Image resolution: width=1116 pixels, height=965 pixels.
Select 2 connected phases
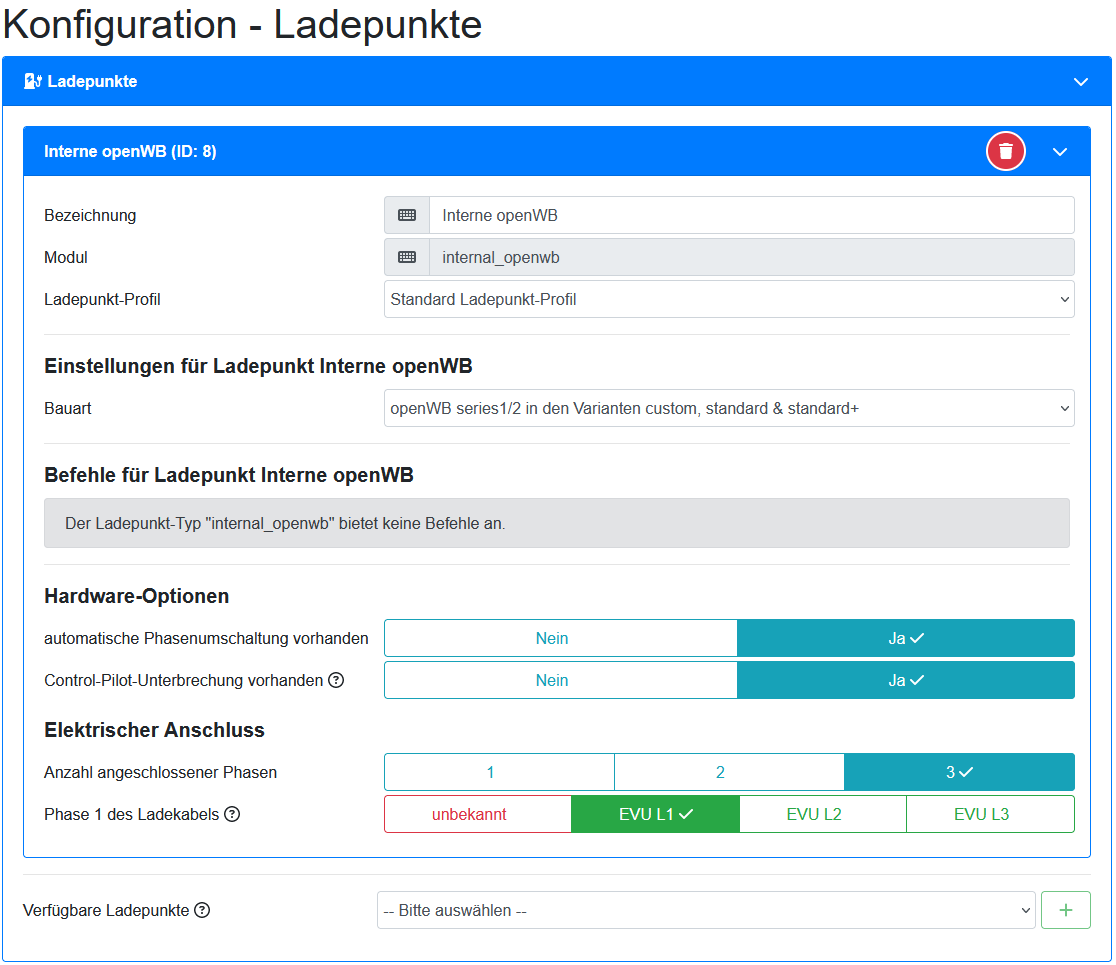coord(729,772)
